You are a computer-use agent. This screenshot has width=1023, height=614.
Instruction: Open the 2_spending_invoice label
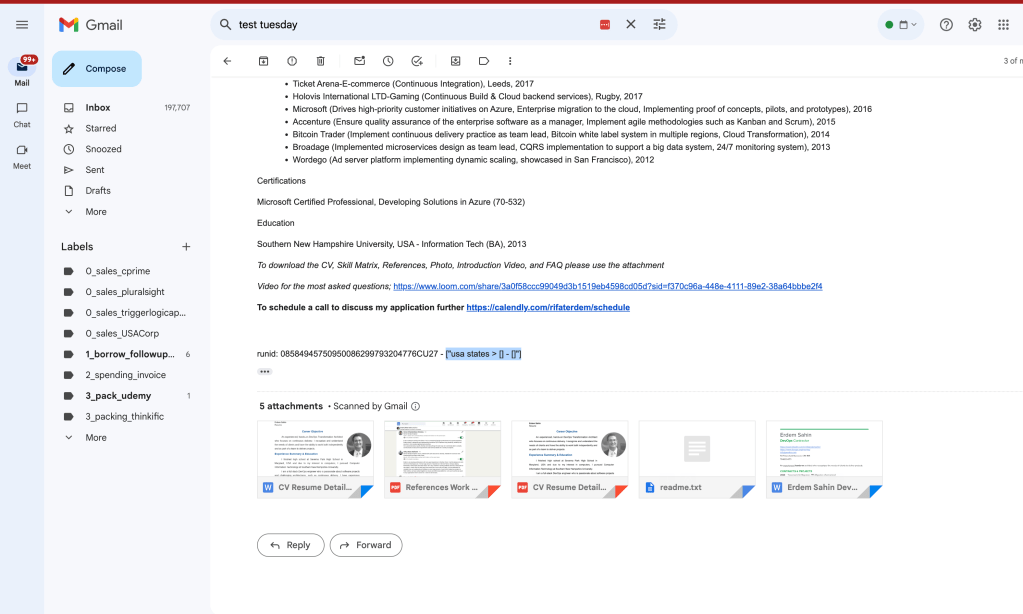click(x=126, y=375)
